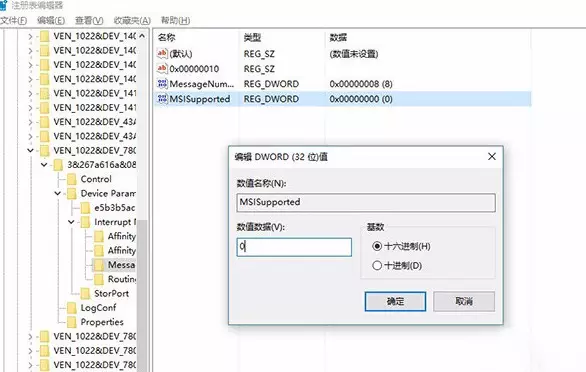The height and width of the screenshot is (372, 586).
Task: Open the 文件(F) menu
Action: (13, 20)
